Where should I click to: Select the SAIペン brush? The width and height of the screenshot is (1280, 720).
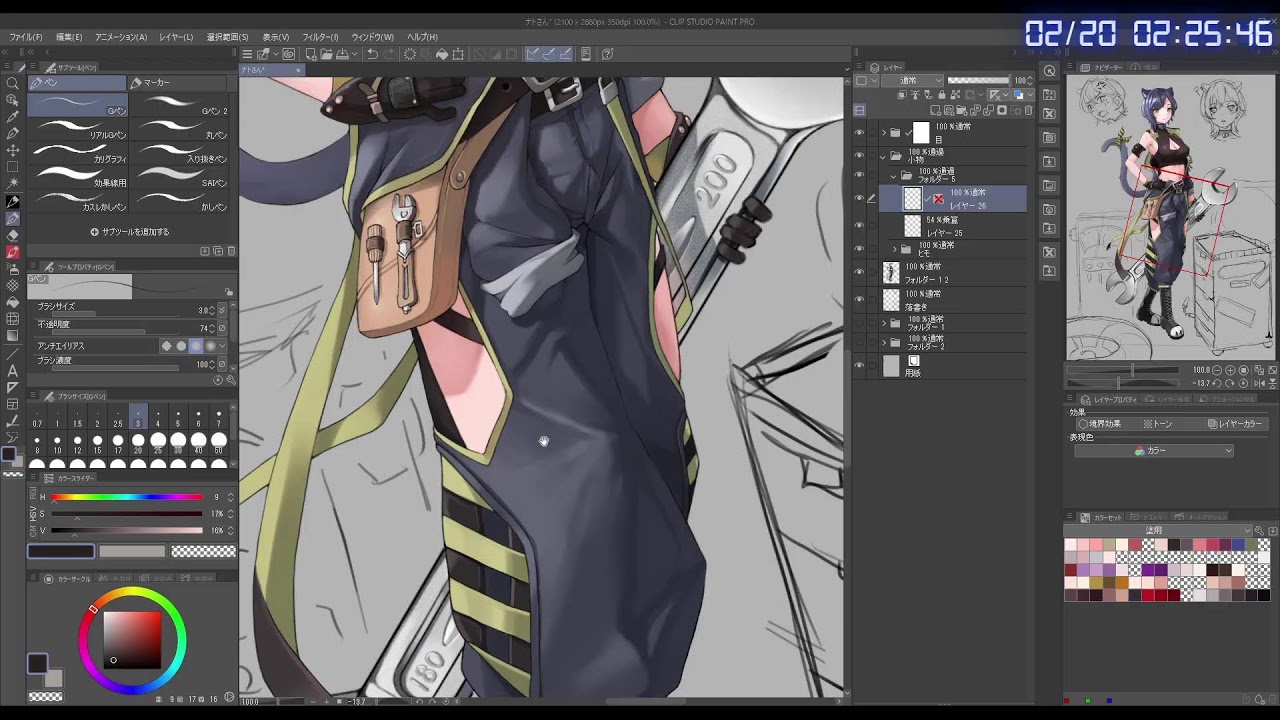pos(181,177)
